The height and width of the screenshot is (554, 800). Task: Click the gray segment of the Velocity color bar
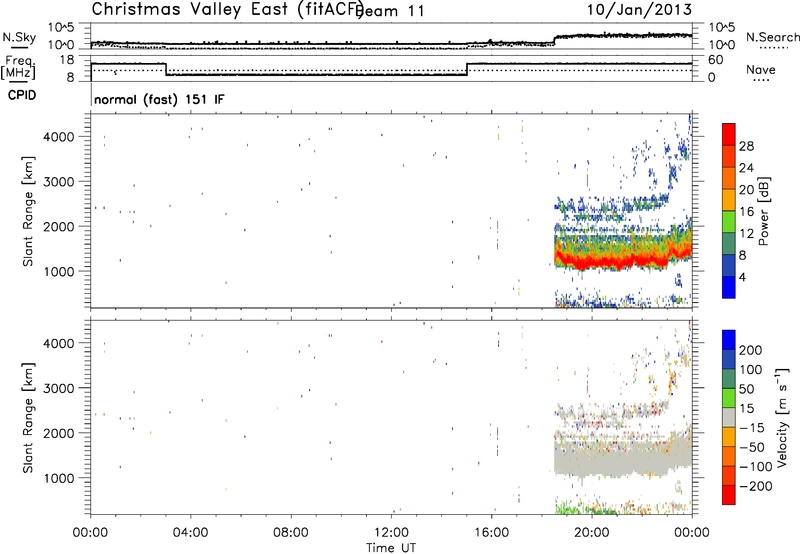(x=729, y=417)
